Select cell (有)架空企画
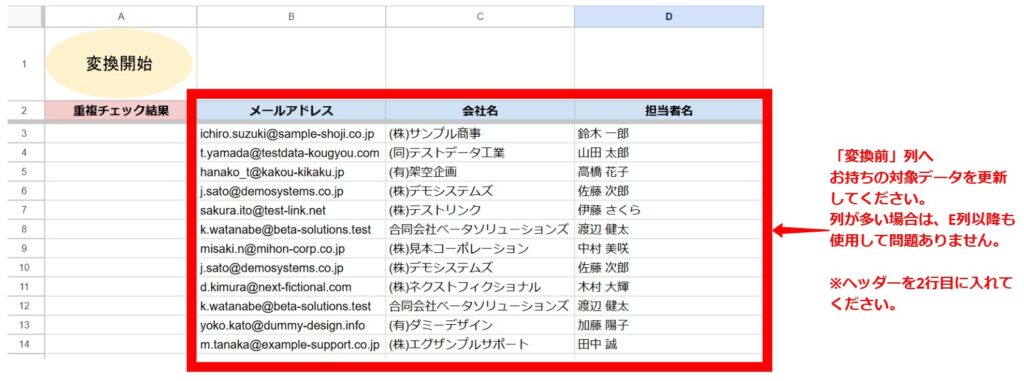The image size is (1024, 381). tap(480, 172)
